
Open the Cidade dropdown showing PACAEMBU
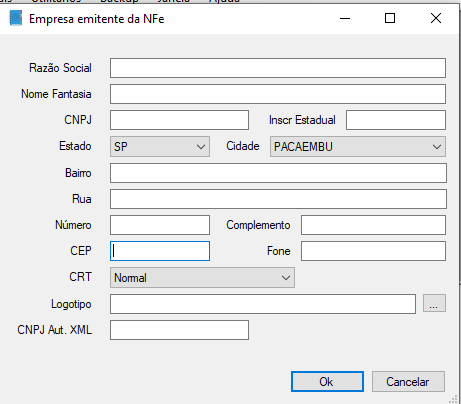pyautogui.click(x=358, y=146)
